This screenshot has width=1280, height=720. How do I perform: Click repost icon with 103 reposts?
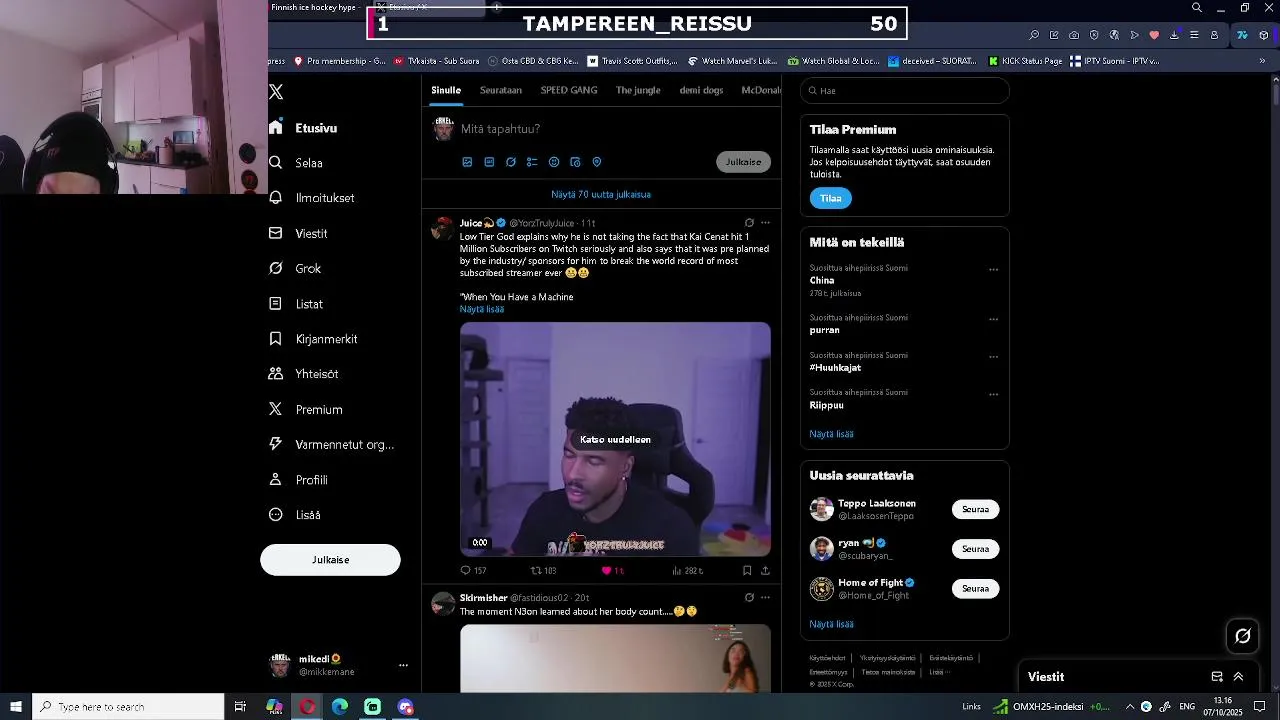(536, 570)
